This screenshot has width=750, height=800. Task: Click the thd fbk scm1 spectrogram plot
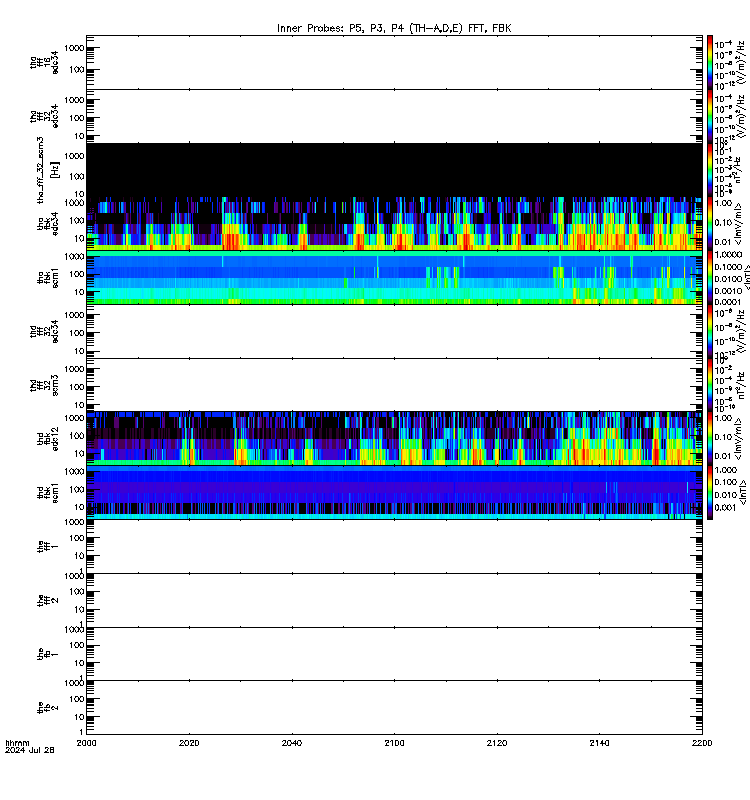pos(394,493)
